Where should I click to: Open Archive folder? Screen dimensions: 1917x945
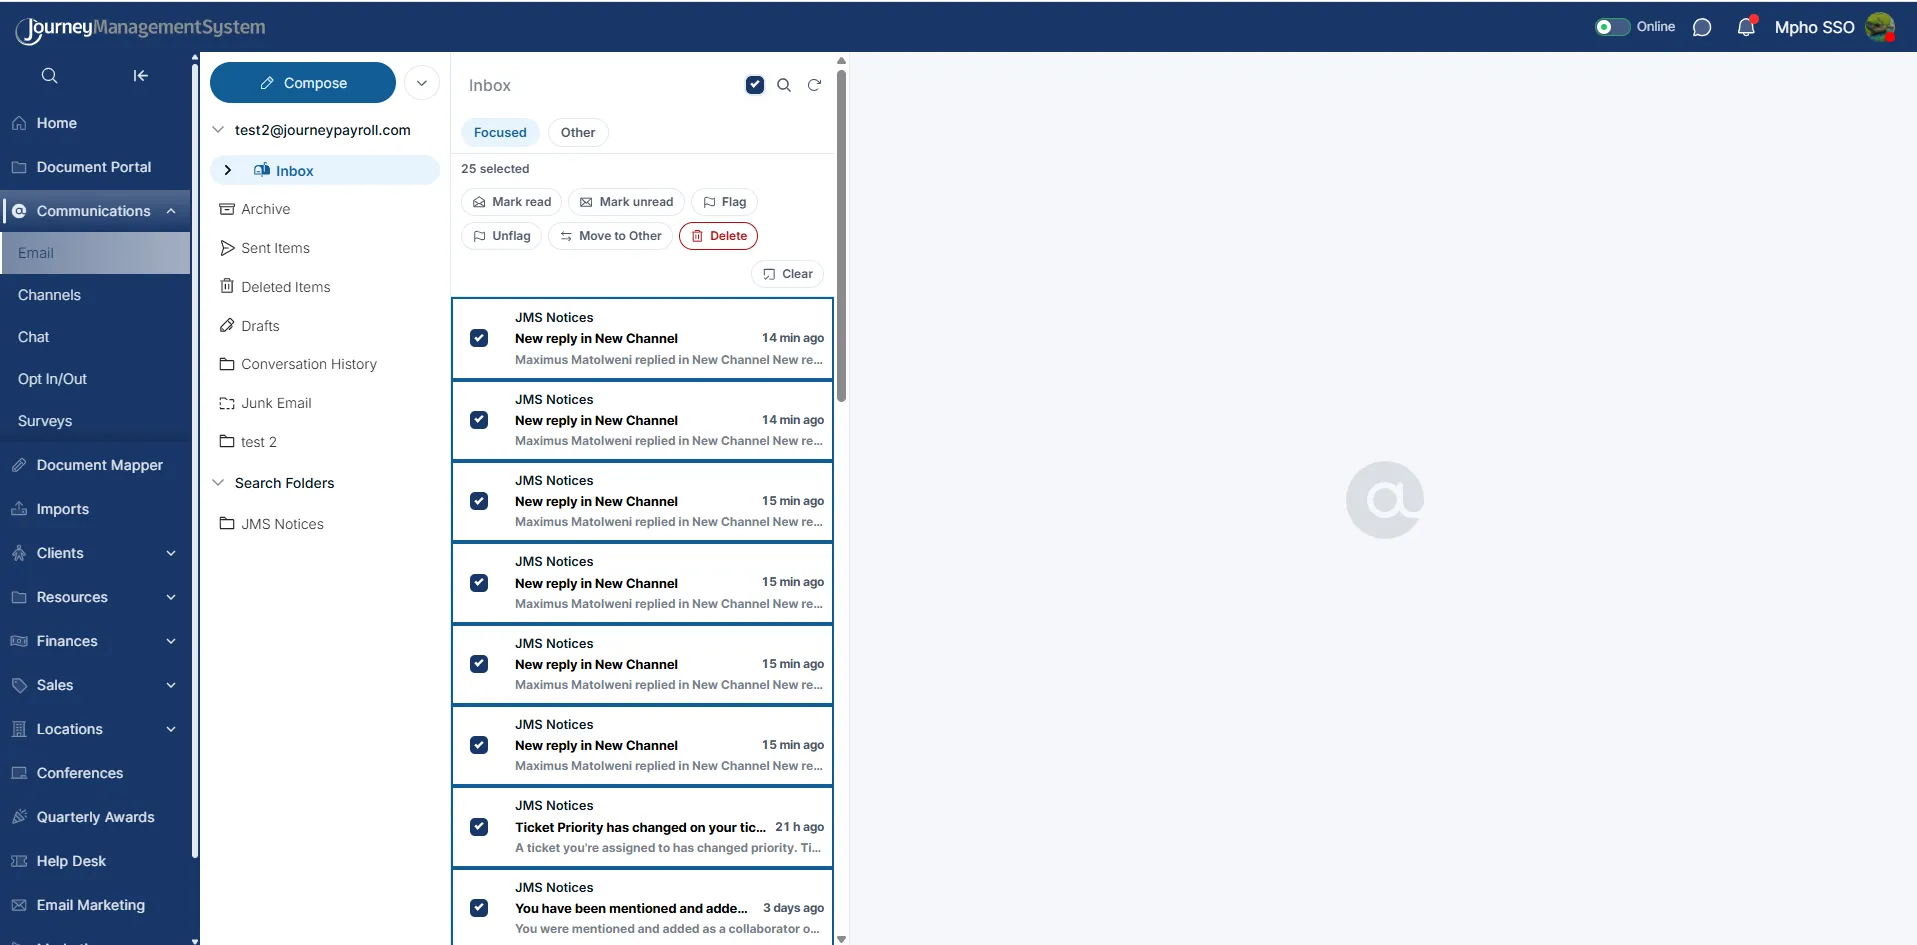click(265, 209)
